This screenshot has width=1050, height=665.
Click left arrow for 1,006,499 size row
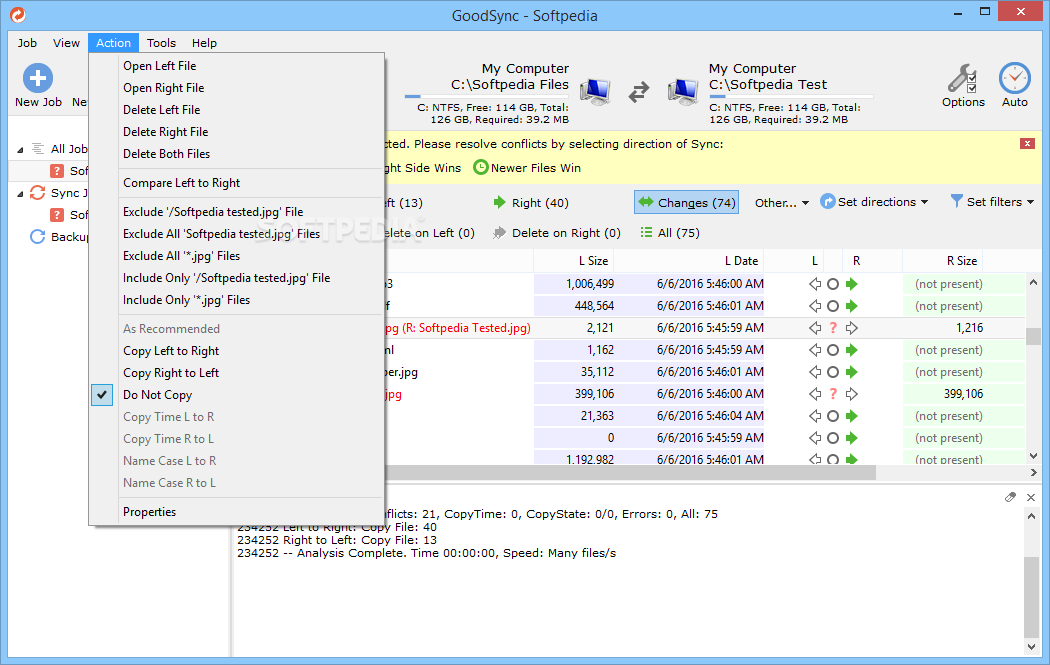[814, 284]
